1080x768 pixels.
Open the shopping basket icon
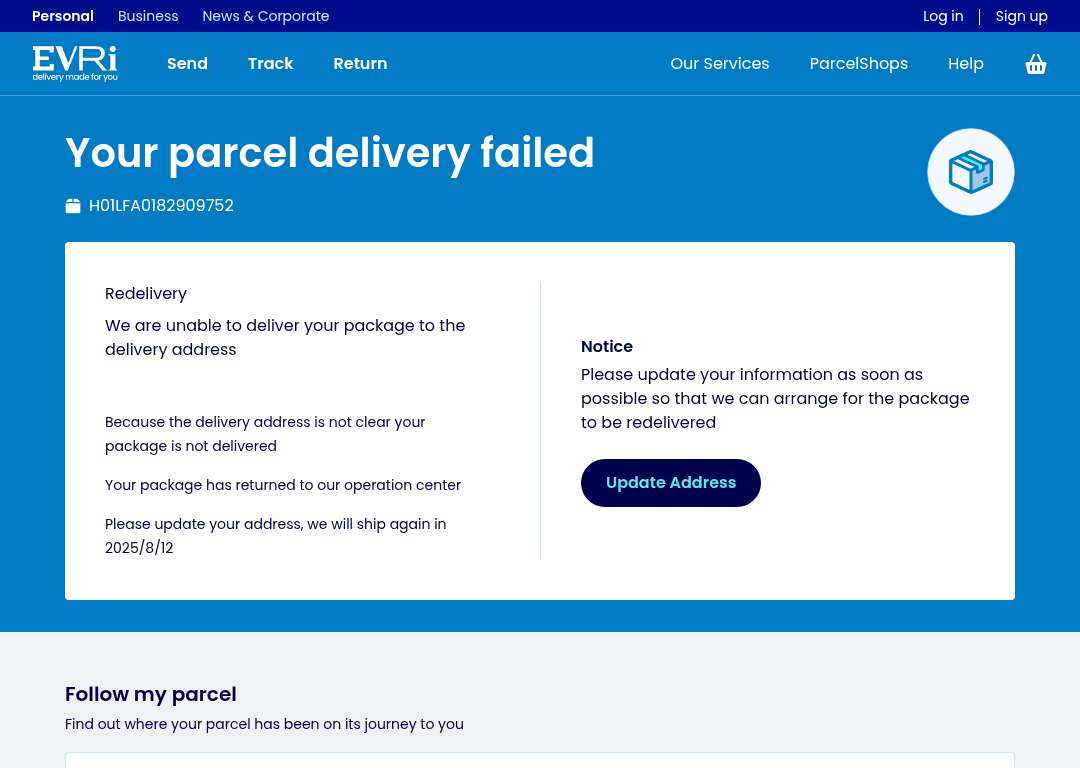coord(1035,64)
